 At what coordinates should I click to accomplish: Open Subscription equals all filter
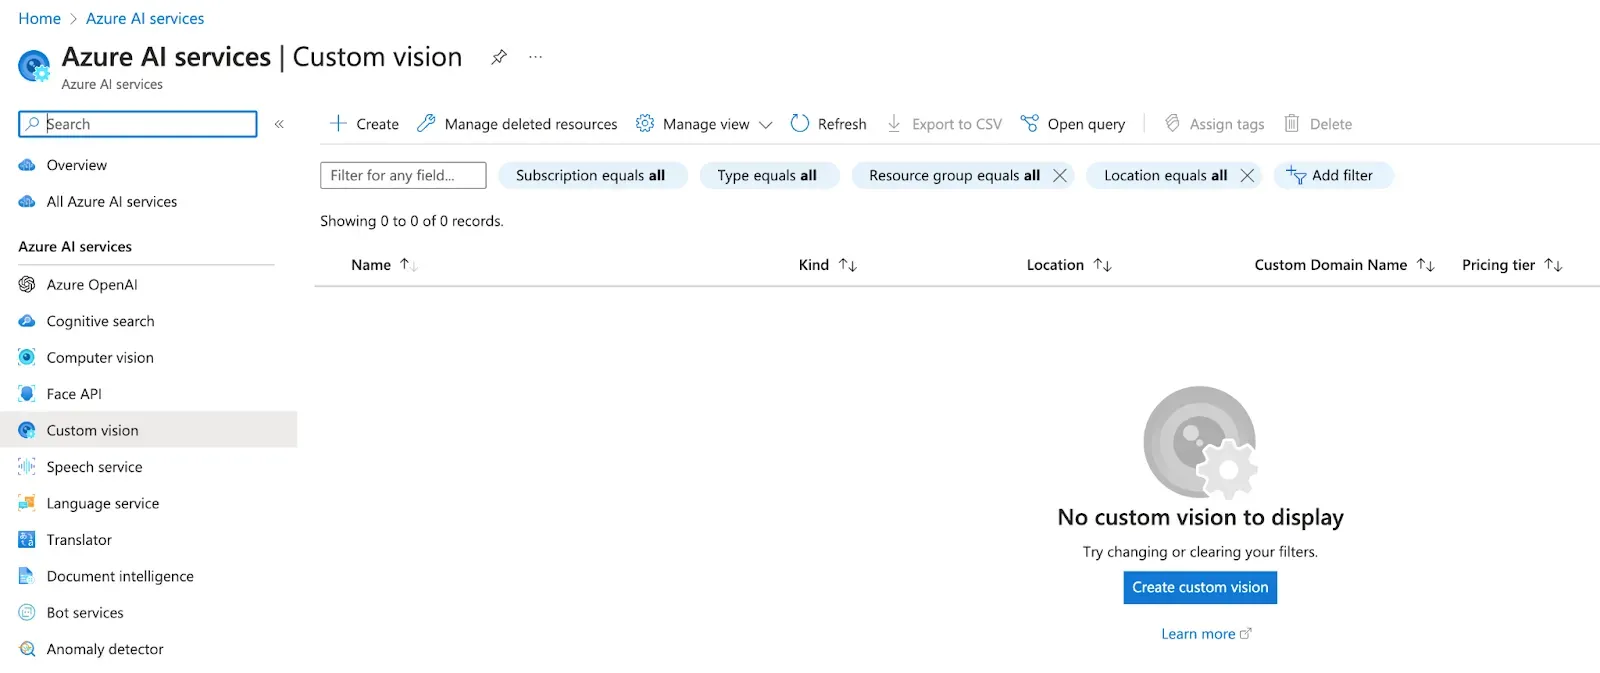pos(592,175)
